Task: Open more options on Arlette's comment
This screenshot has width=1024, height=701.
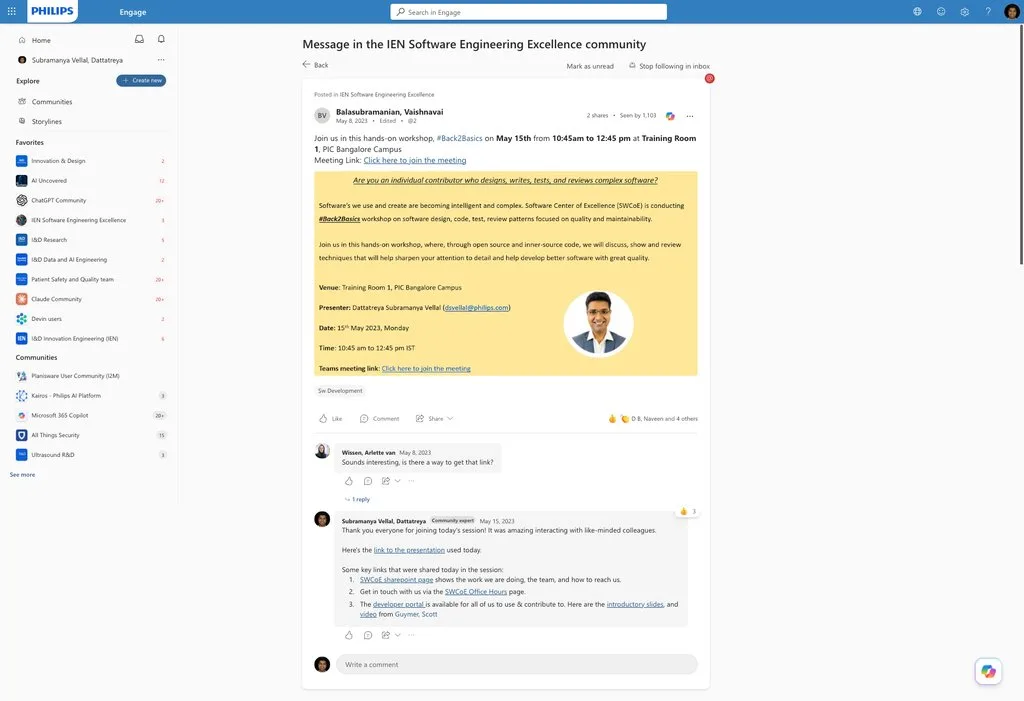Action: pos(411,481)
